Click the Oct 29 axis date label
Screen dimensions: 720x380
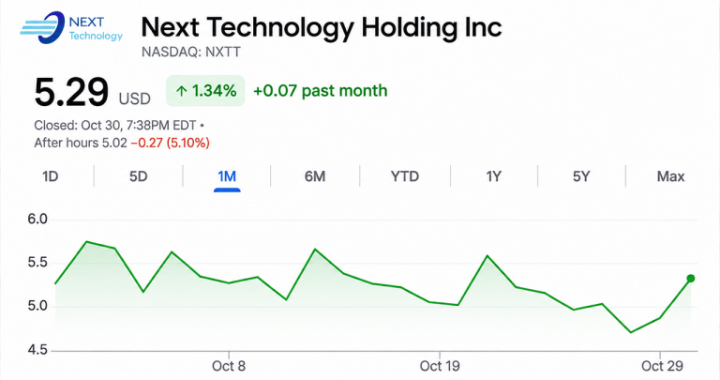coord(662,366)
